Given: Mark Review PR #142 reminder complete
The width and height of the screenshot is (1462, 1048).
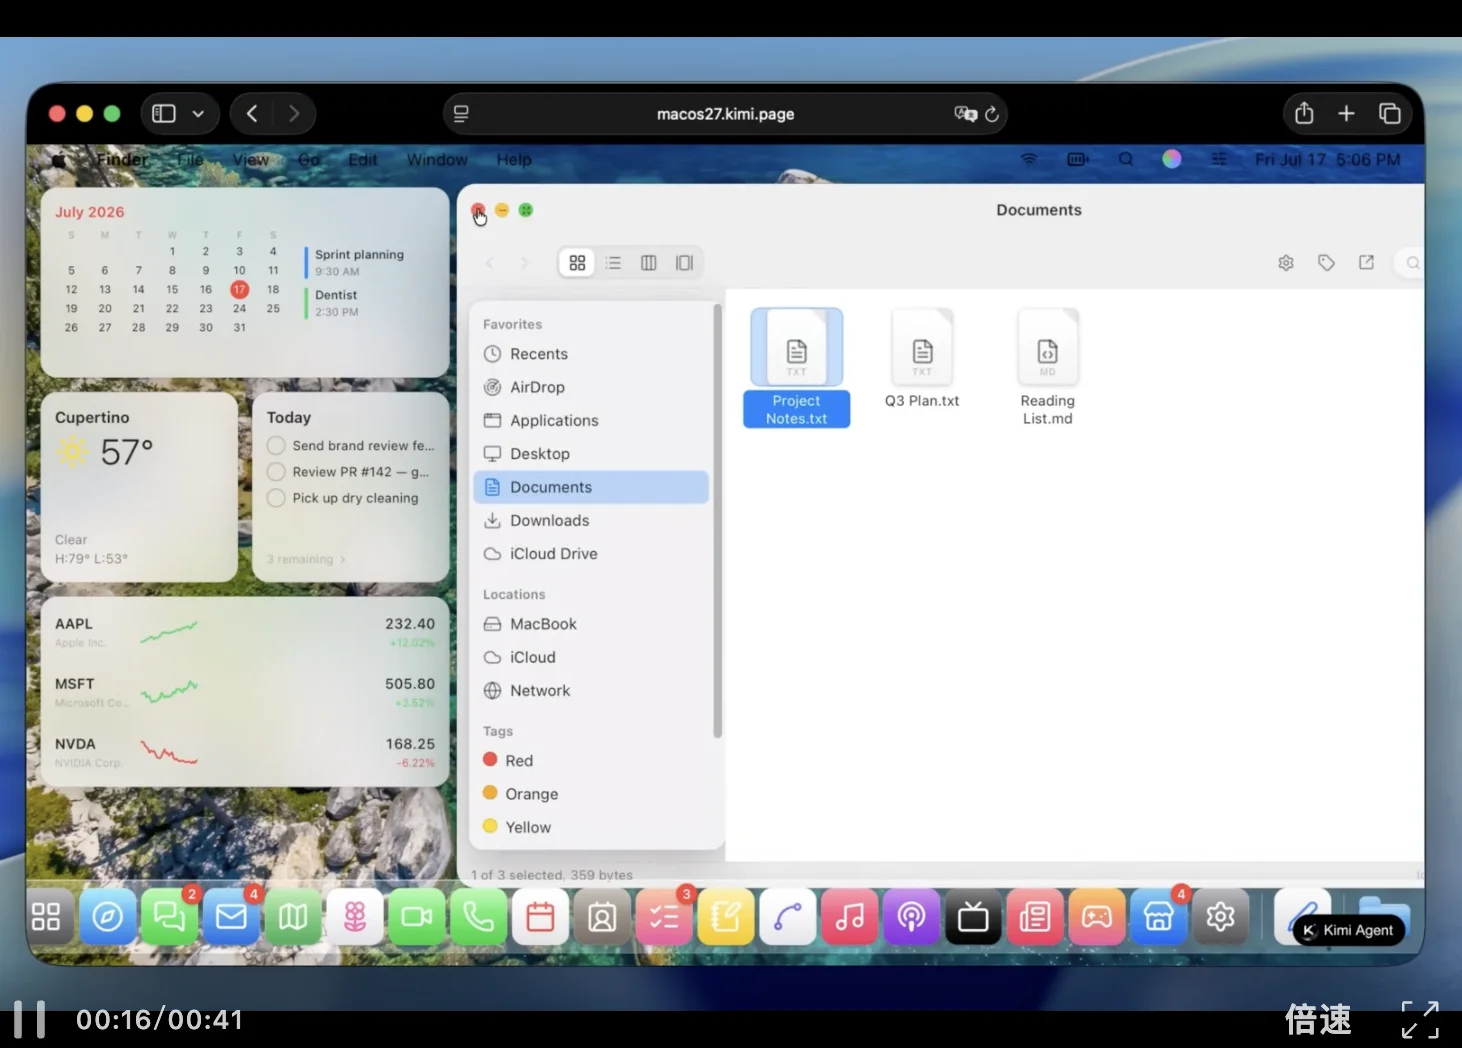Looking at the screenshot, I should tap(276, 472).
